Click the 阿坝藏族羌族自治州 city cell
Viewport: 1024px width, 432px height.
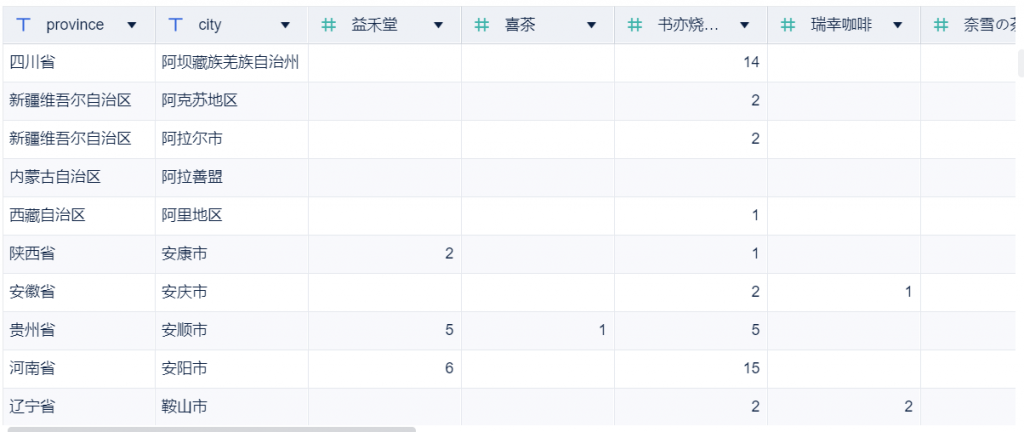tap(232, 63)
